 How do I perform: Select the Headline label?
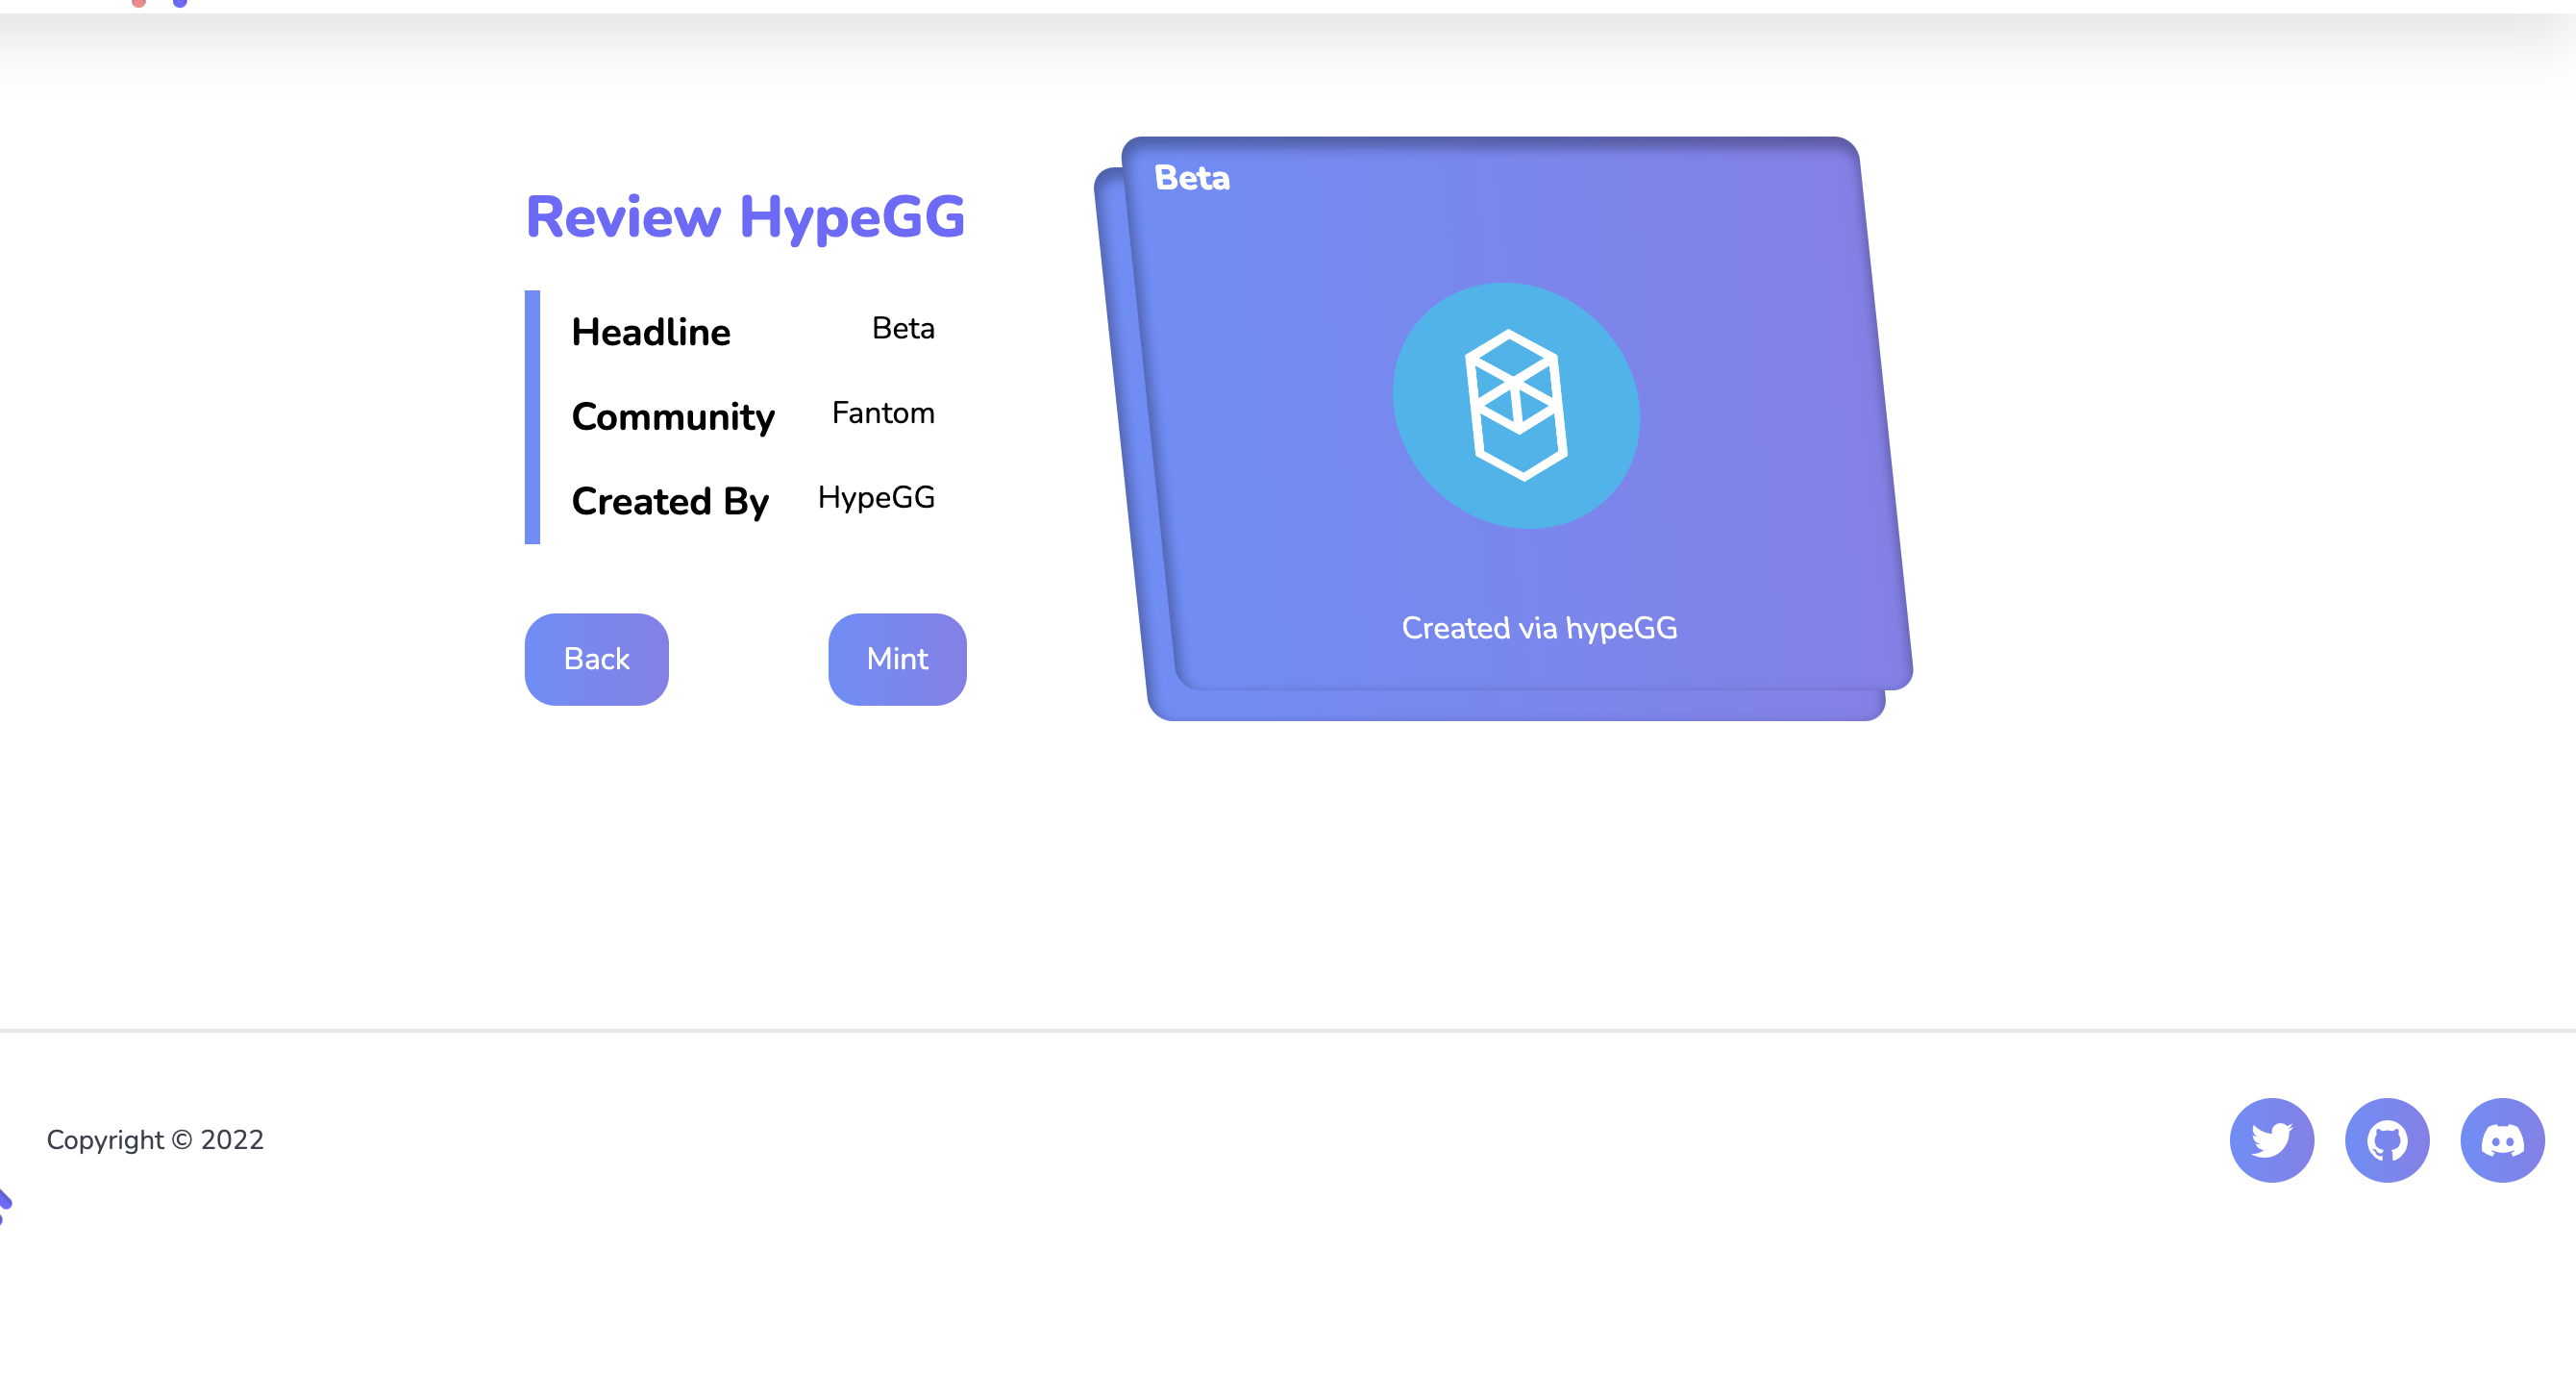(651, 332)
